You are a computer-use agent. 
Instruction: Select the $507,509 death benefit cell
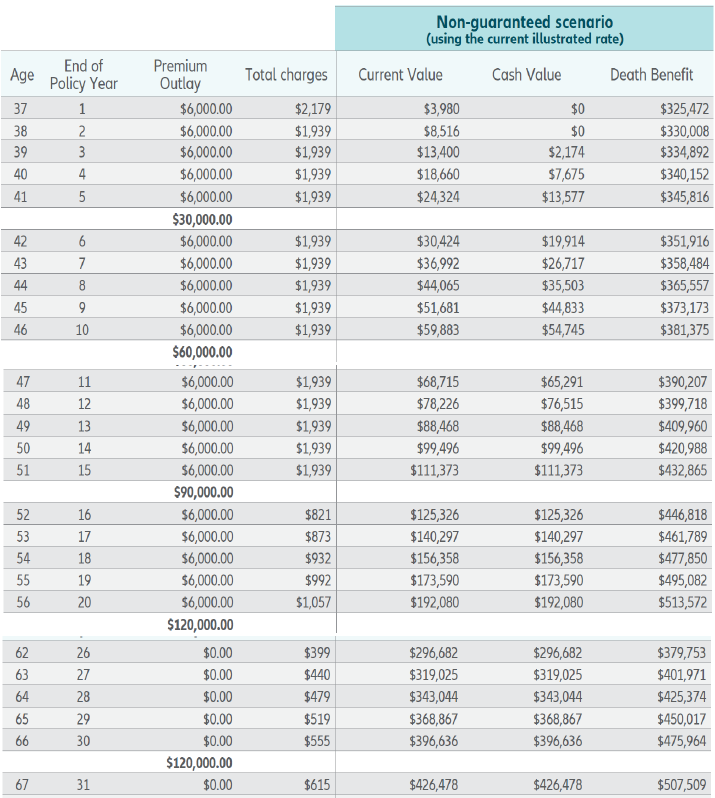(681, 785)
